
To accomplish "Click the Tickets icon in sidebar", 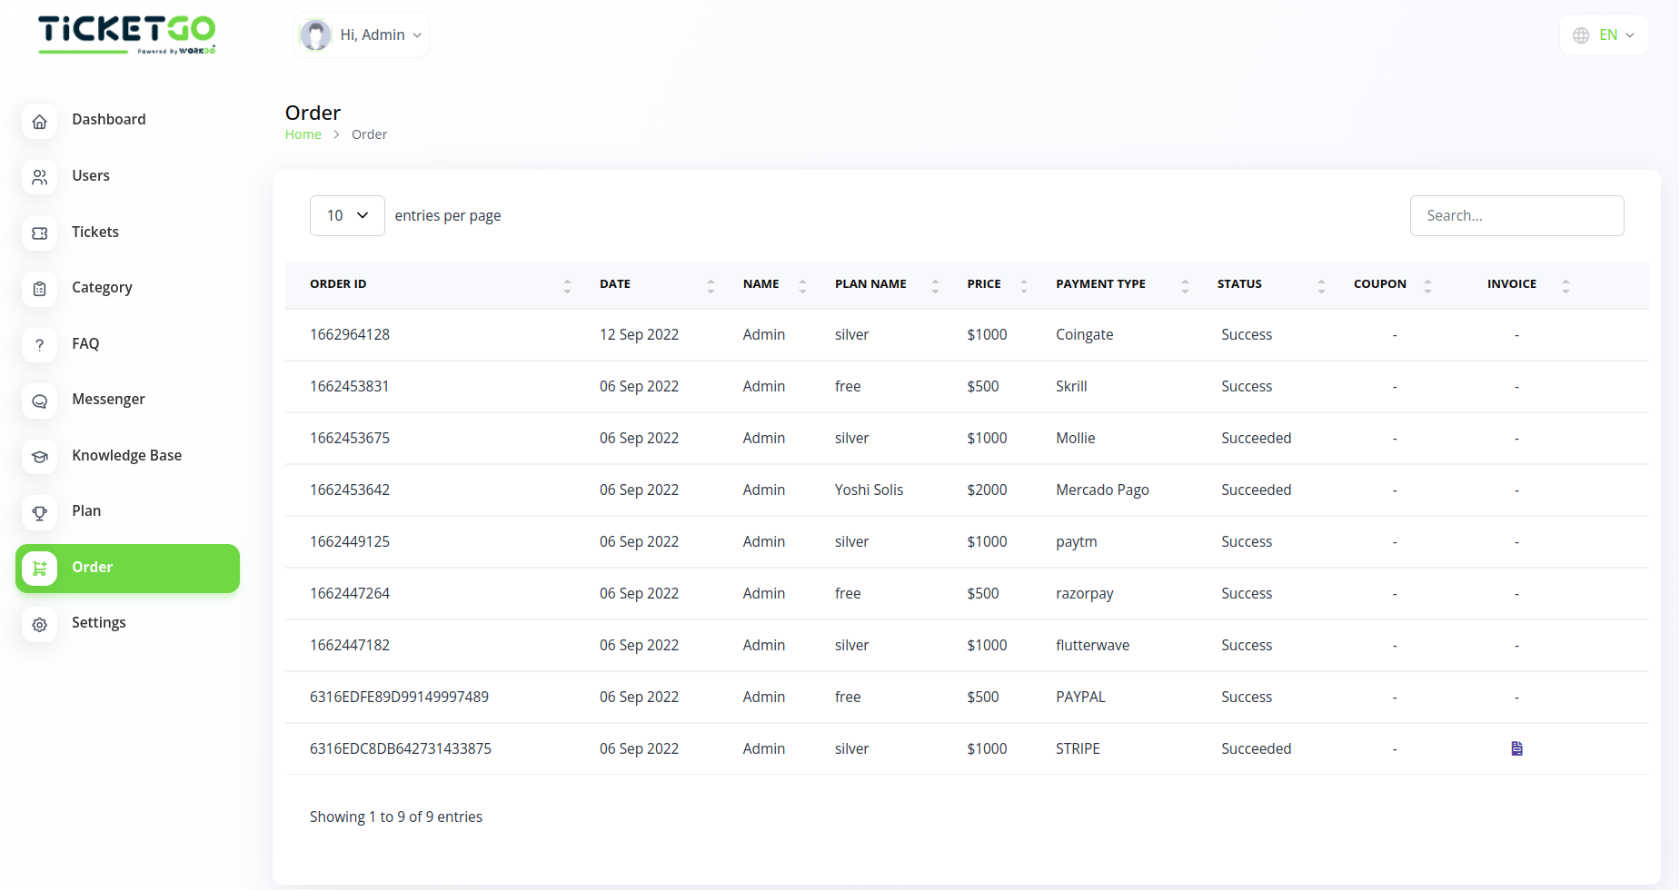I will [x=40, y=233].
